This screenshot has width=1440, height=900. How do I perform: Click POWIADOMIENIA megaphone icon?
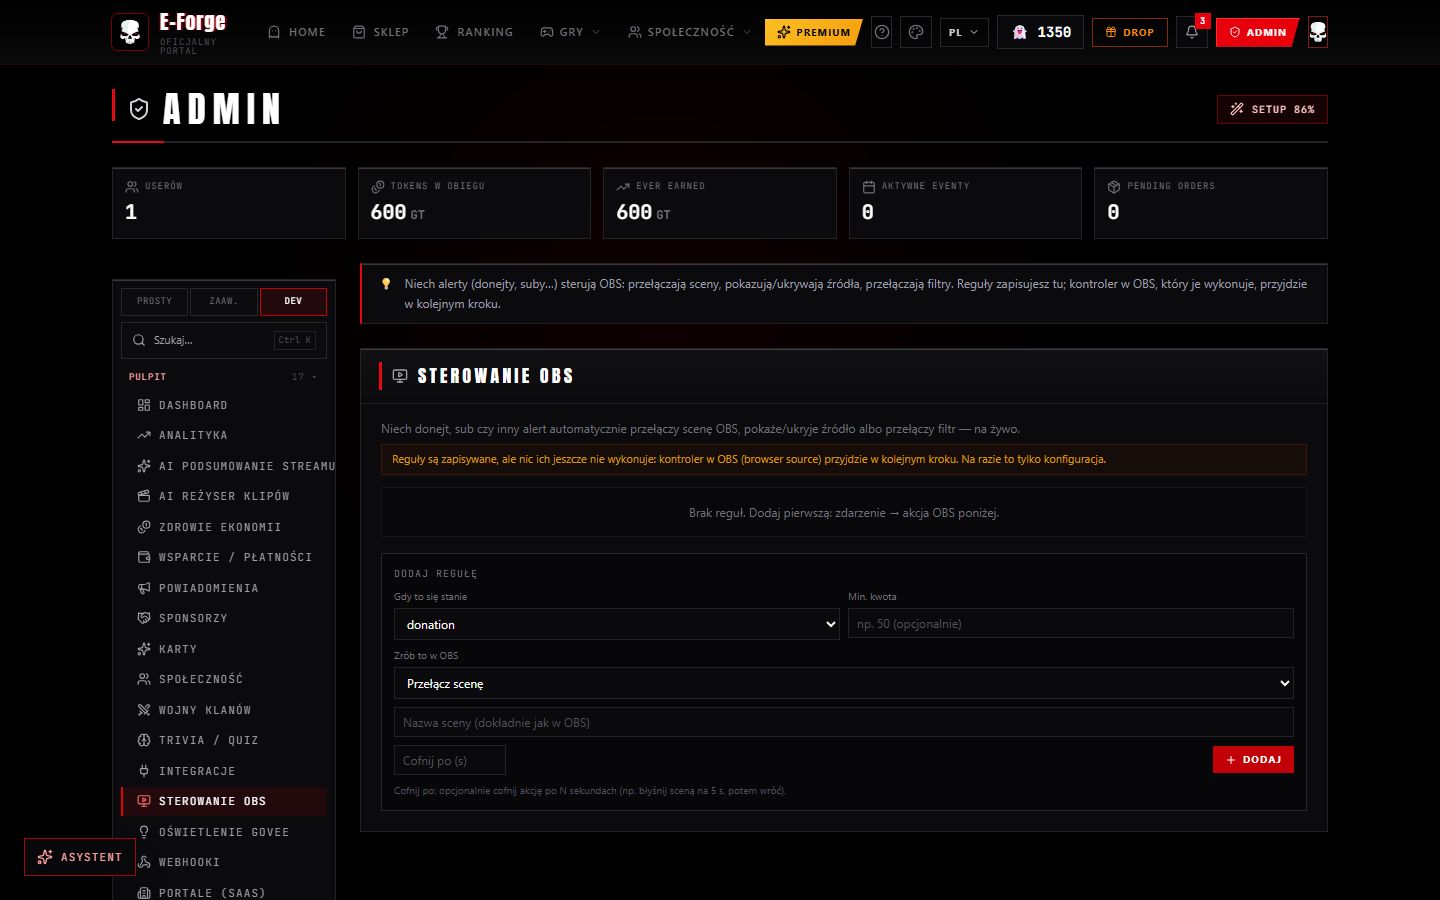pos(144,588)
